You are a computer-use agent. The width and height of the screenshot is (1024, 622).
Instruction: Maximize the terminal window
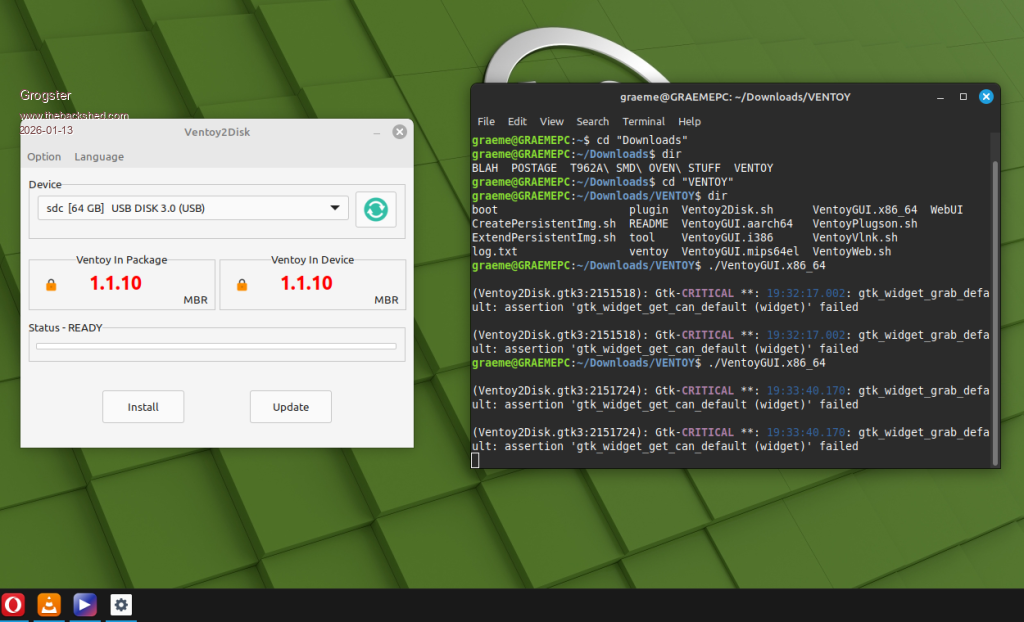pos(963,97)
